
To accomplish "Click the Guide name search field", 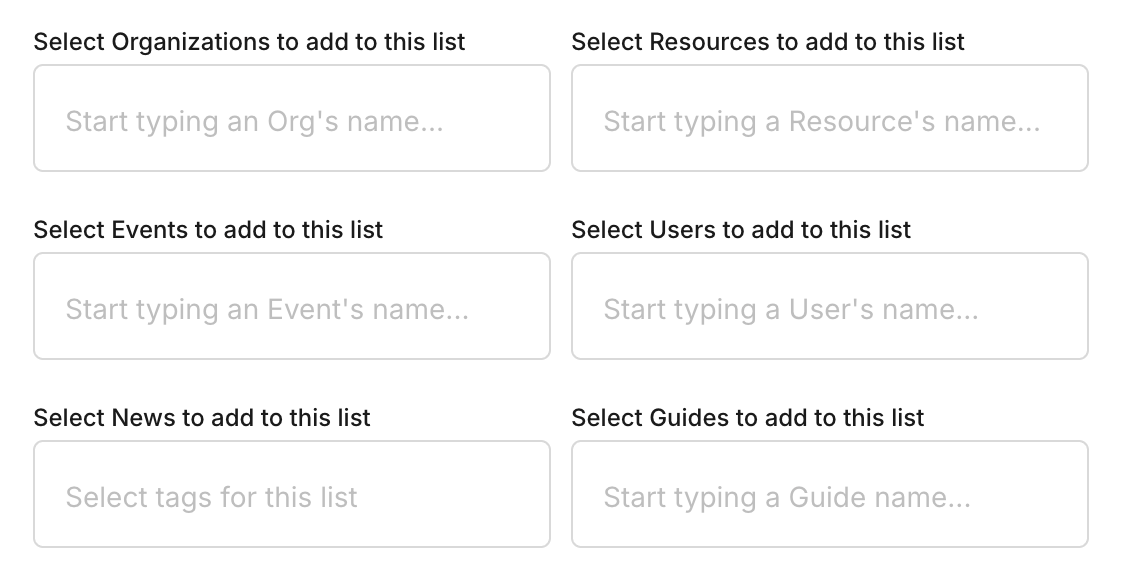I will click(x=830, y=494).
